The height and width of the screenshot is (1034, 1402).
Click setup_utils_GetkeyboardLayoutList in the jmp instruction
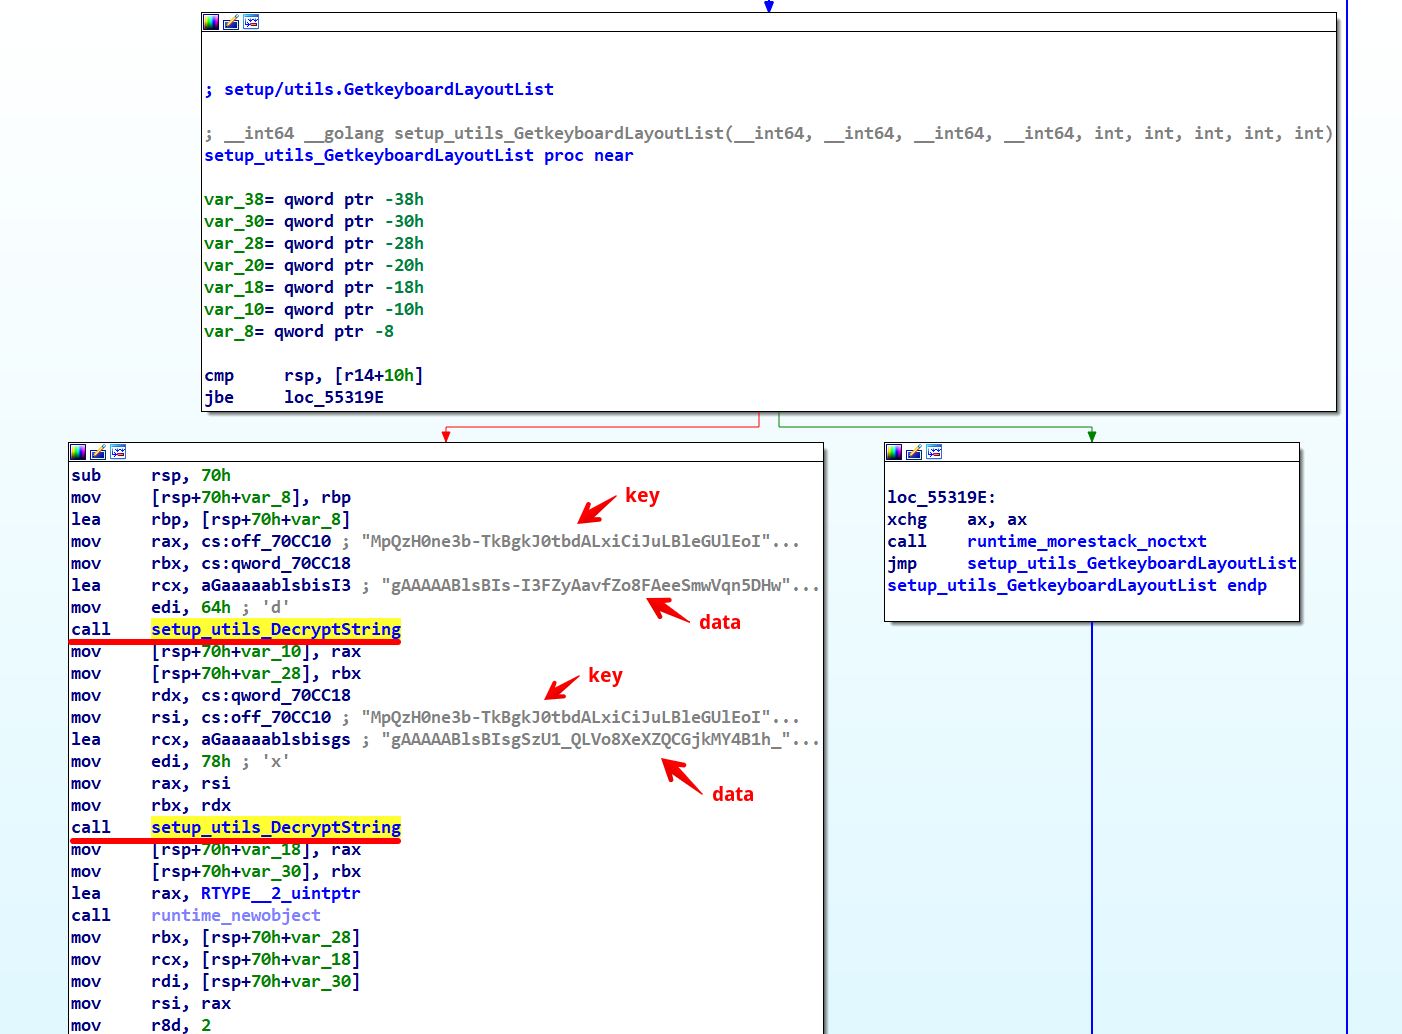pyautogui.click(x=1131, y=563)
